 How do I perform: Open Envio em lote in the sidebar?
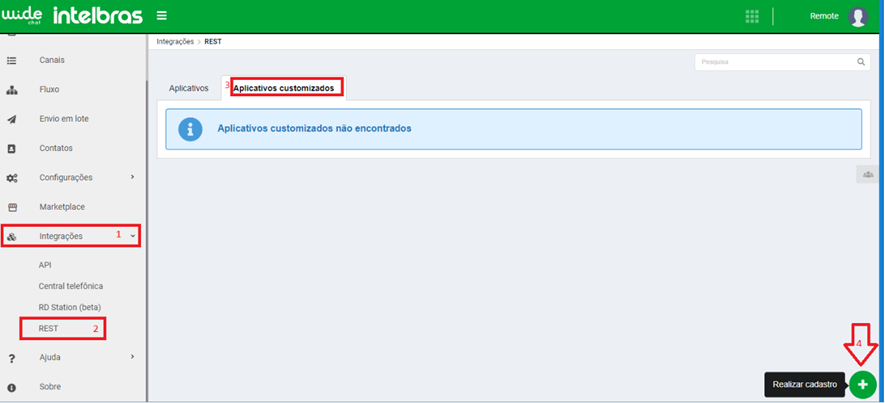pyautogui.click(x=64, y=119)
